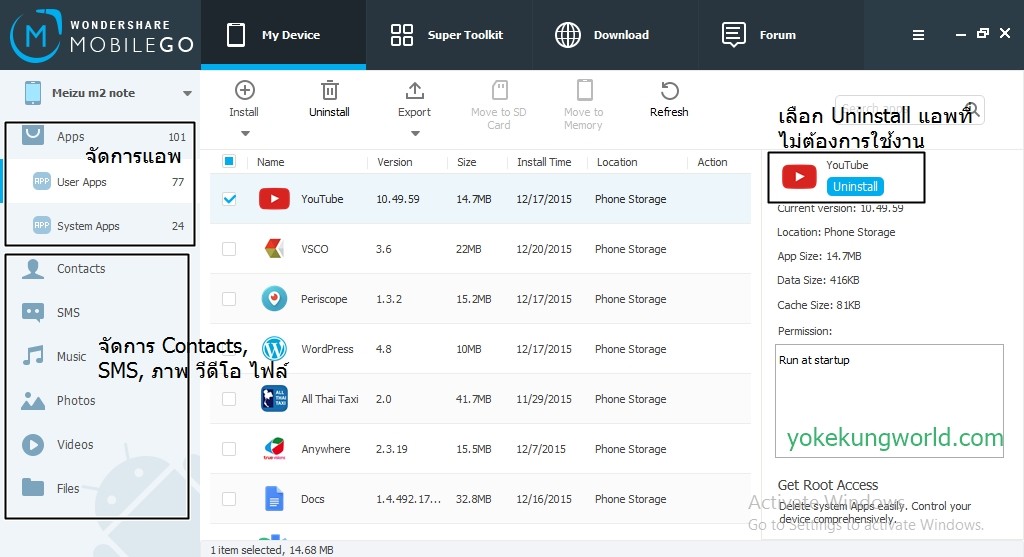Check the Periscope row checkbox
Viewport: 1024px width, 557px height.
click(229, 299)
